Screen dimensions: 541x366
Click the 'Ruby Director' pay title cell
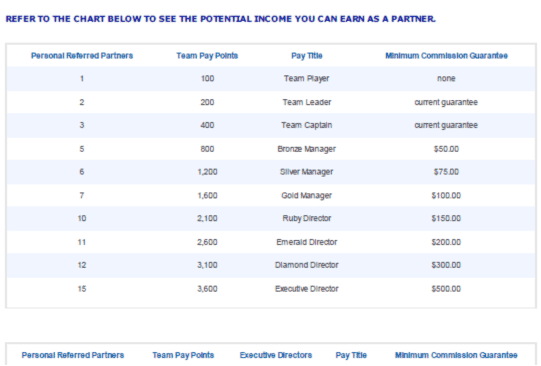tap(307, 218)
